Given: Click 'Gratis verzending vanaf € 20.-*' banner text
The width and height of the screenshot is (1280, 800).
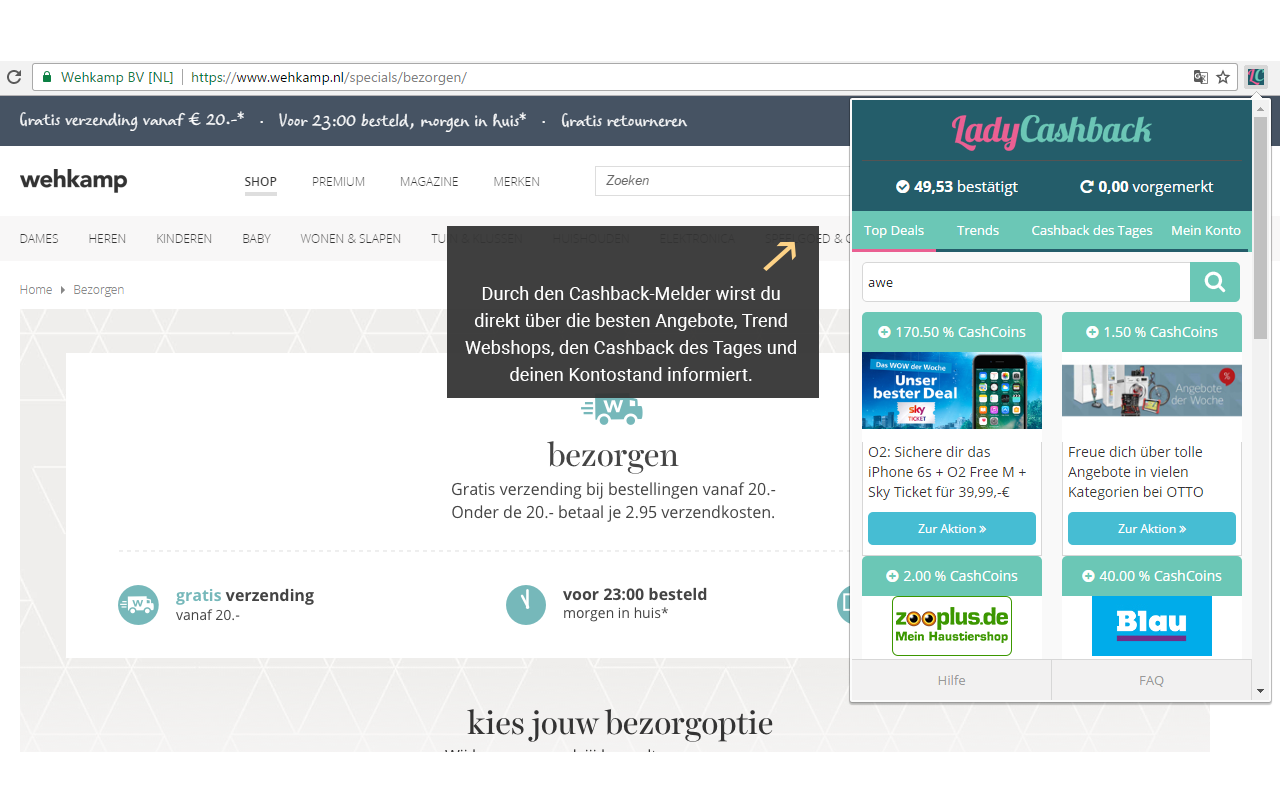Looking at the screenshot, I should click(132, 121).
